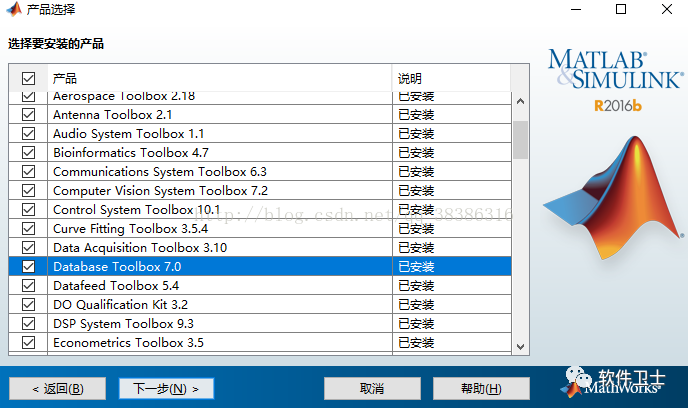Select Data Acquisition Toolbox 3.10 row
Image resolution: width=688 pixels, height=408 pixels.
coord(260,247)
